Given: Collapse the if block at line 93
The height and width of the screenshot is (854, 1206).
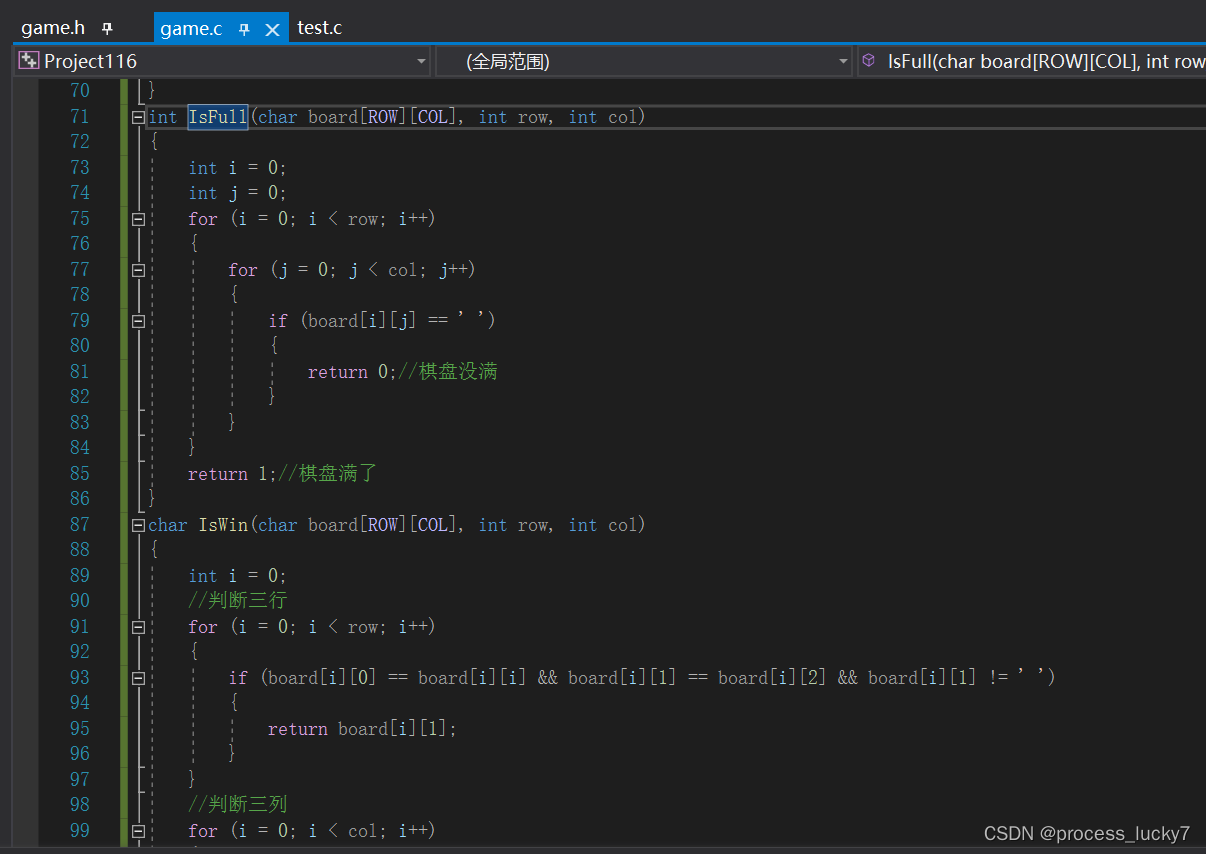Looking at the screenshot, I should [x=138, y=678].
